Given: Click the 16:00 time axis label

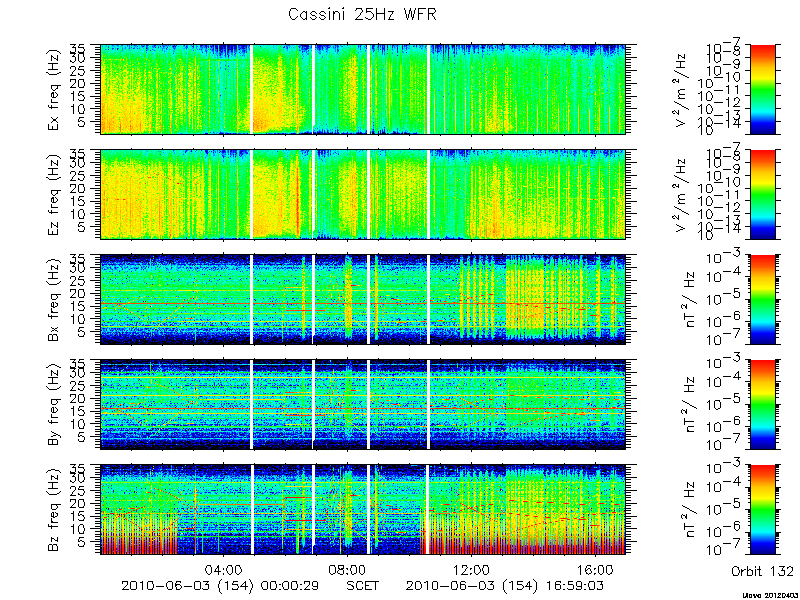Looking at the screenshot, I should [x=596, y=569].
